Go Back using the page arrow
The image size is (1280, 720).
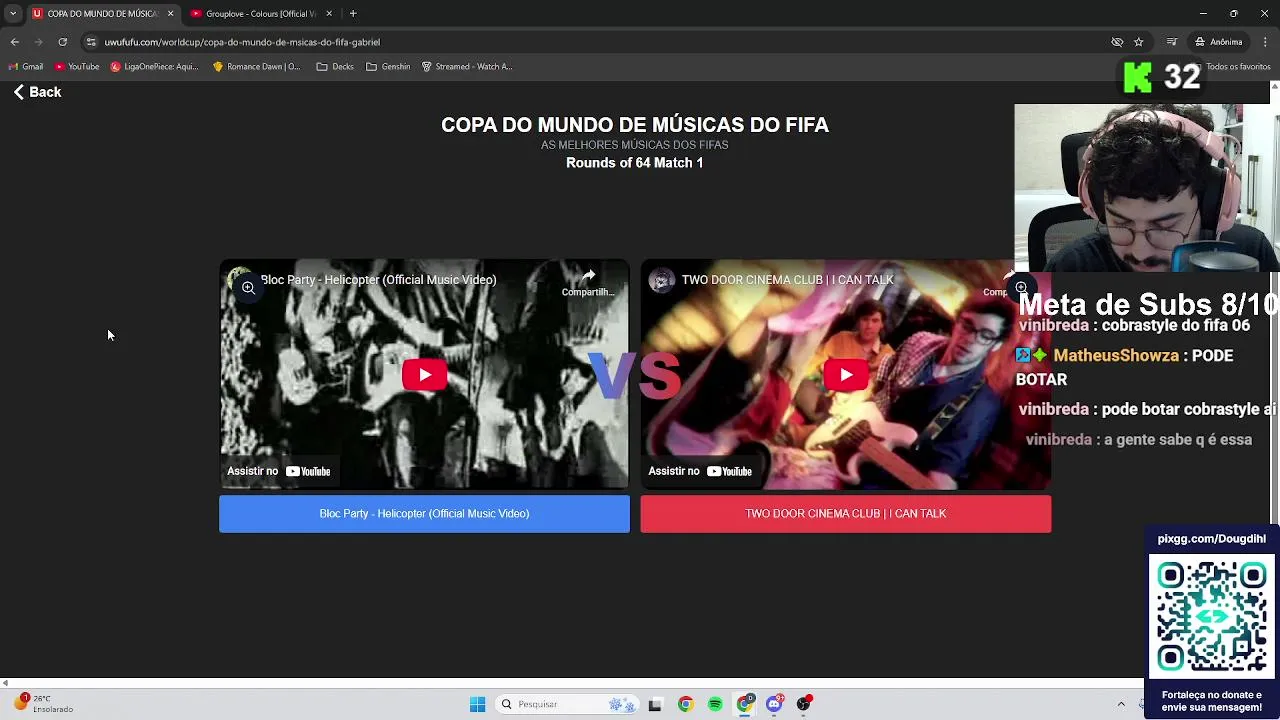37,92
